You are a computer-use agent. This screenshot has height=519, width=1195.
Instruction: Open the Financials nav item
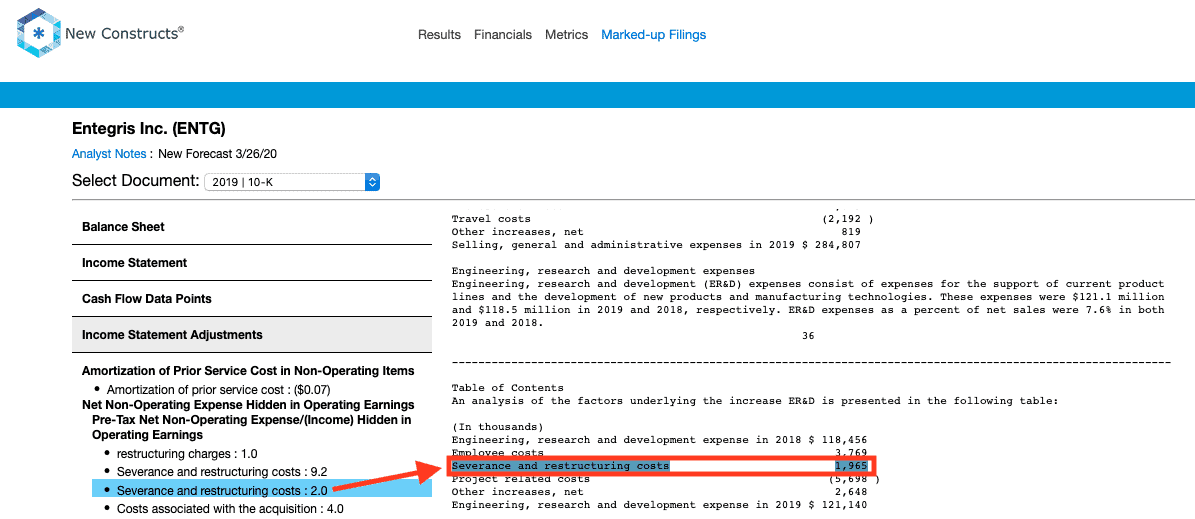(x=503, y=34)
